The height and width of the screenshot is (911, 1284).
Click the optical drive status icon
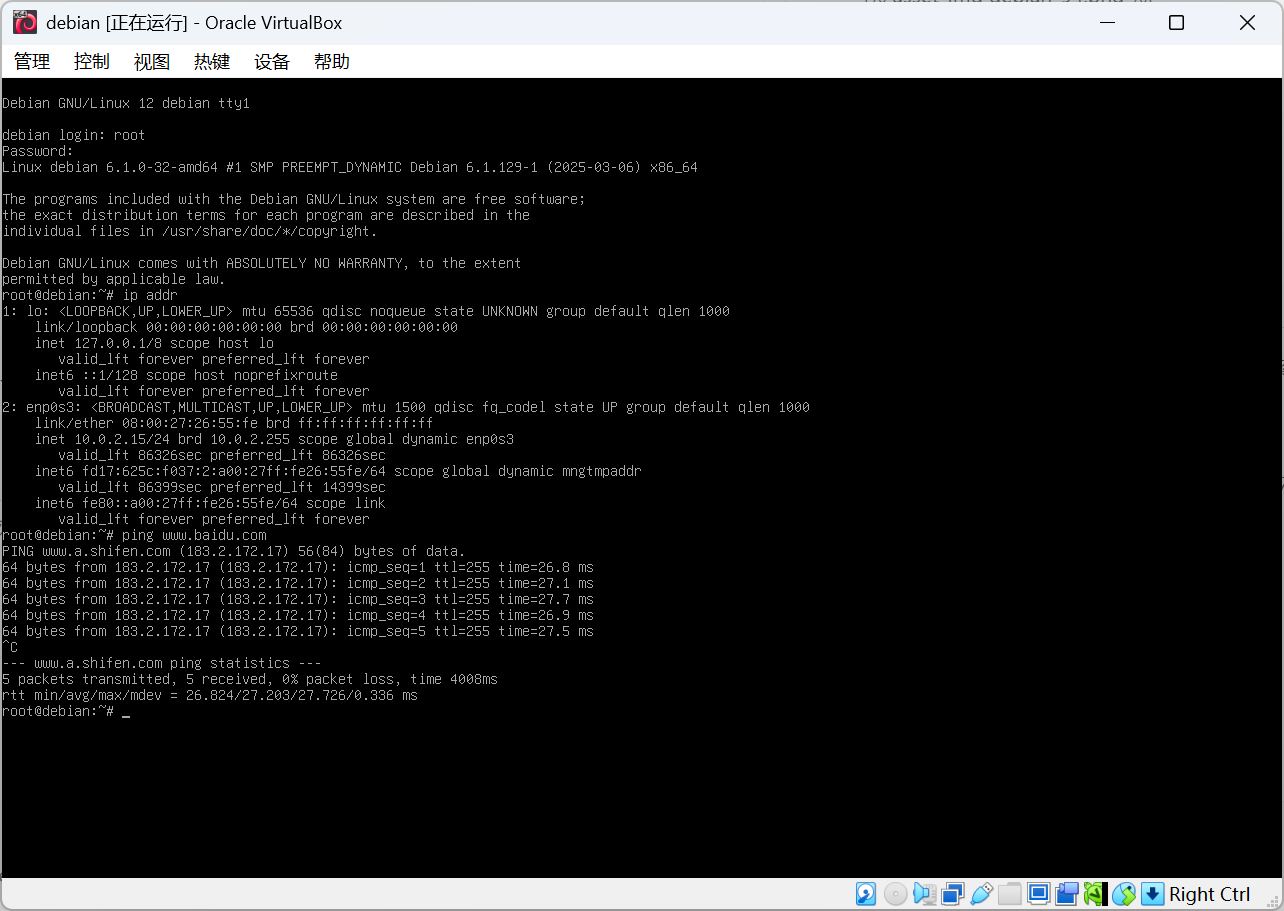pyautogui.click(x=896, y=894)
